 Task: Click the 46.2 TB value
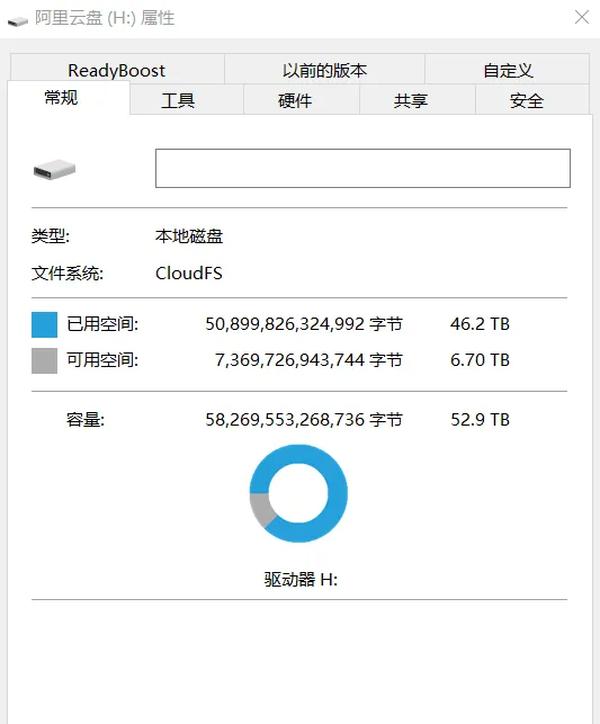tap(480, 324)
